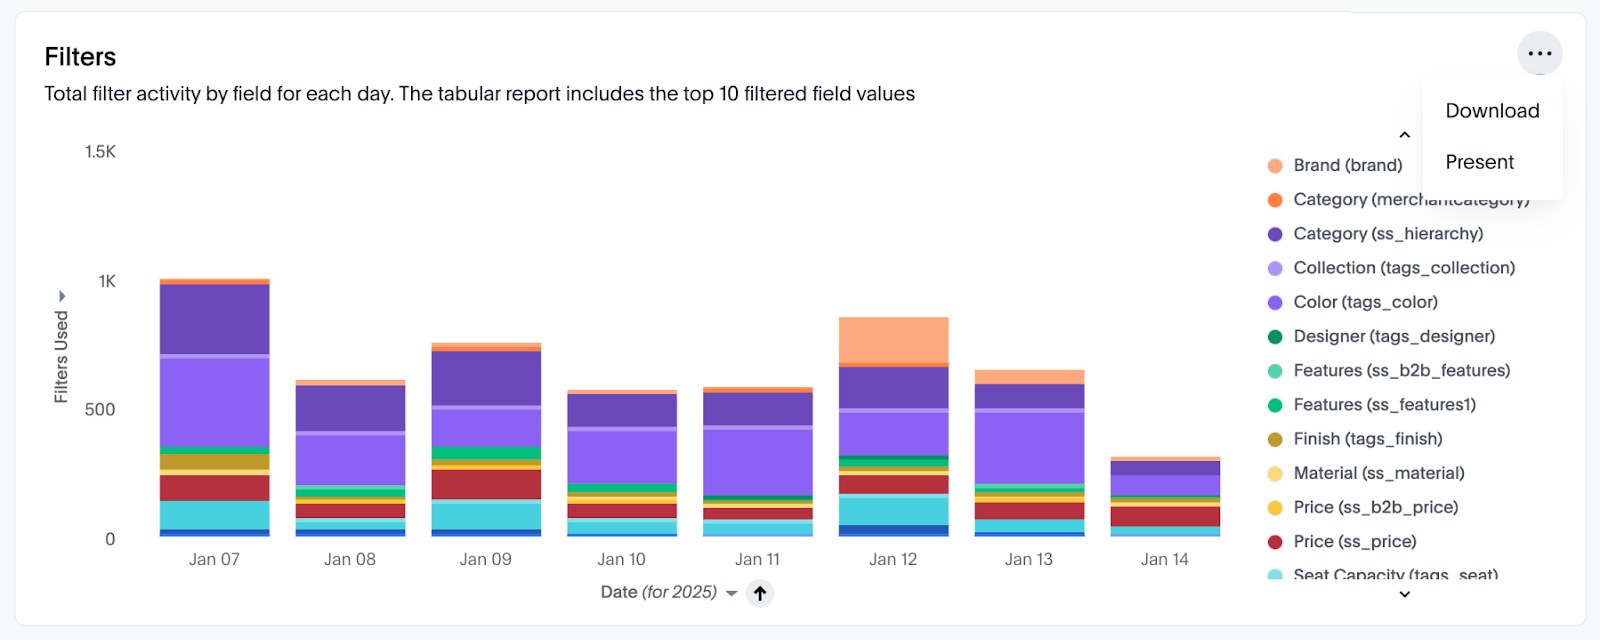
Task: Click Designer (tags_designer) legend dot
Action: pos(1275,337)
